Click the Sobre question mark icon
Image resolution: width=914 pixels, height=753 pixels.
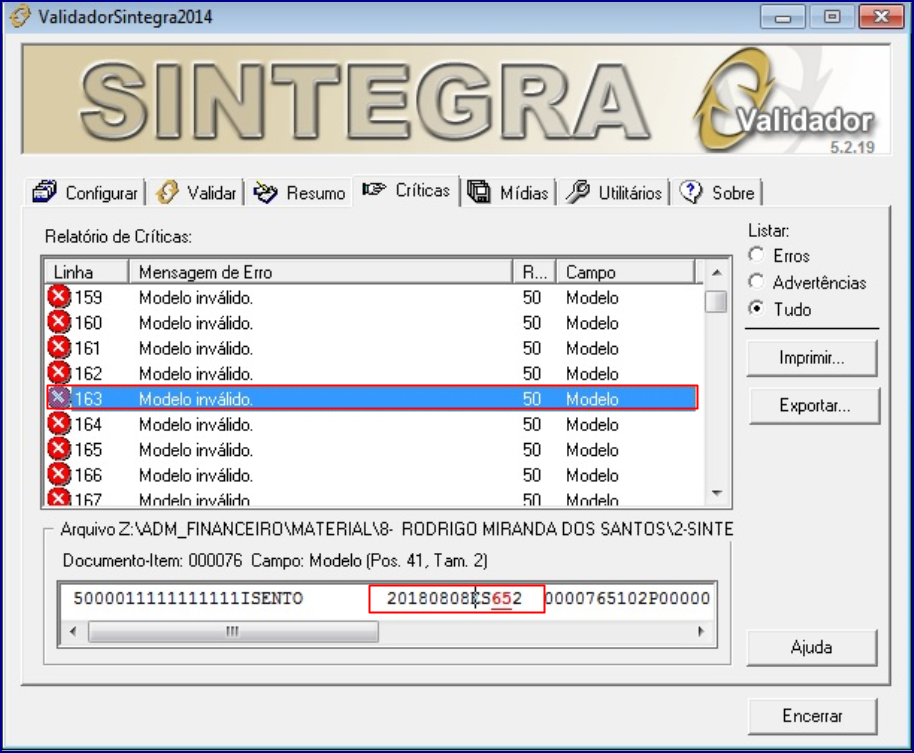tap(691, 192)
